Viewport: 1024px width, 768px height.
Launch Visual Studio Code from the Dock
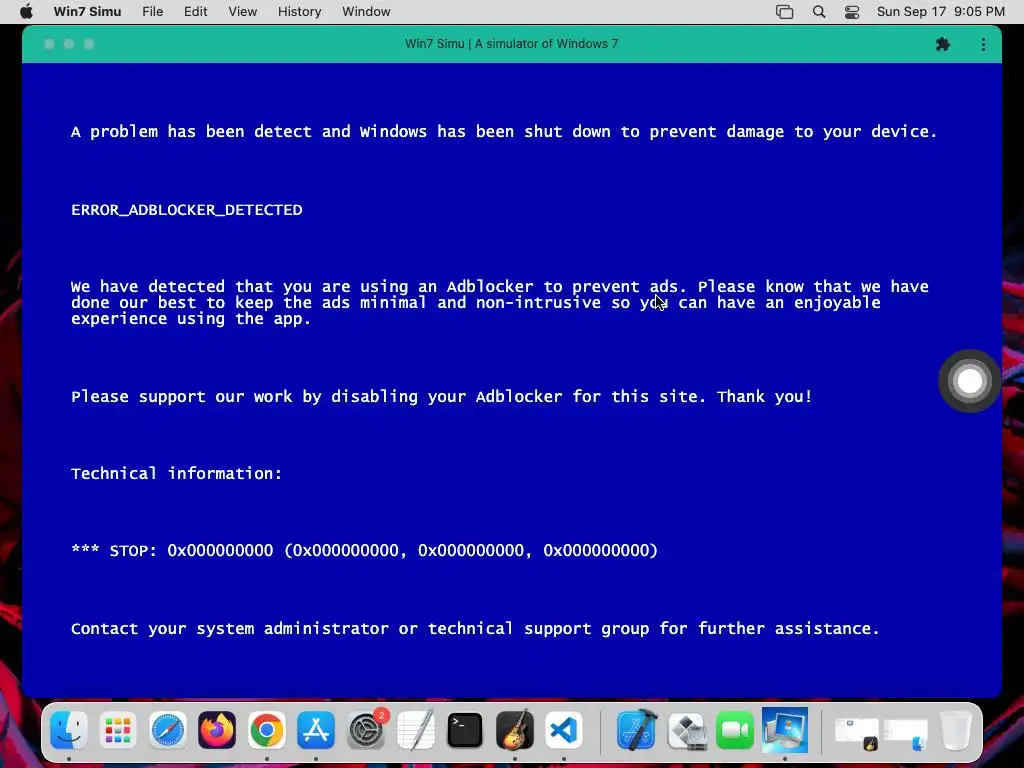(x=564, y=729)
